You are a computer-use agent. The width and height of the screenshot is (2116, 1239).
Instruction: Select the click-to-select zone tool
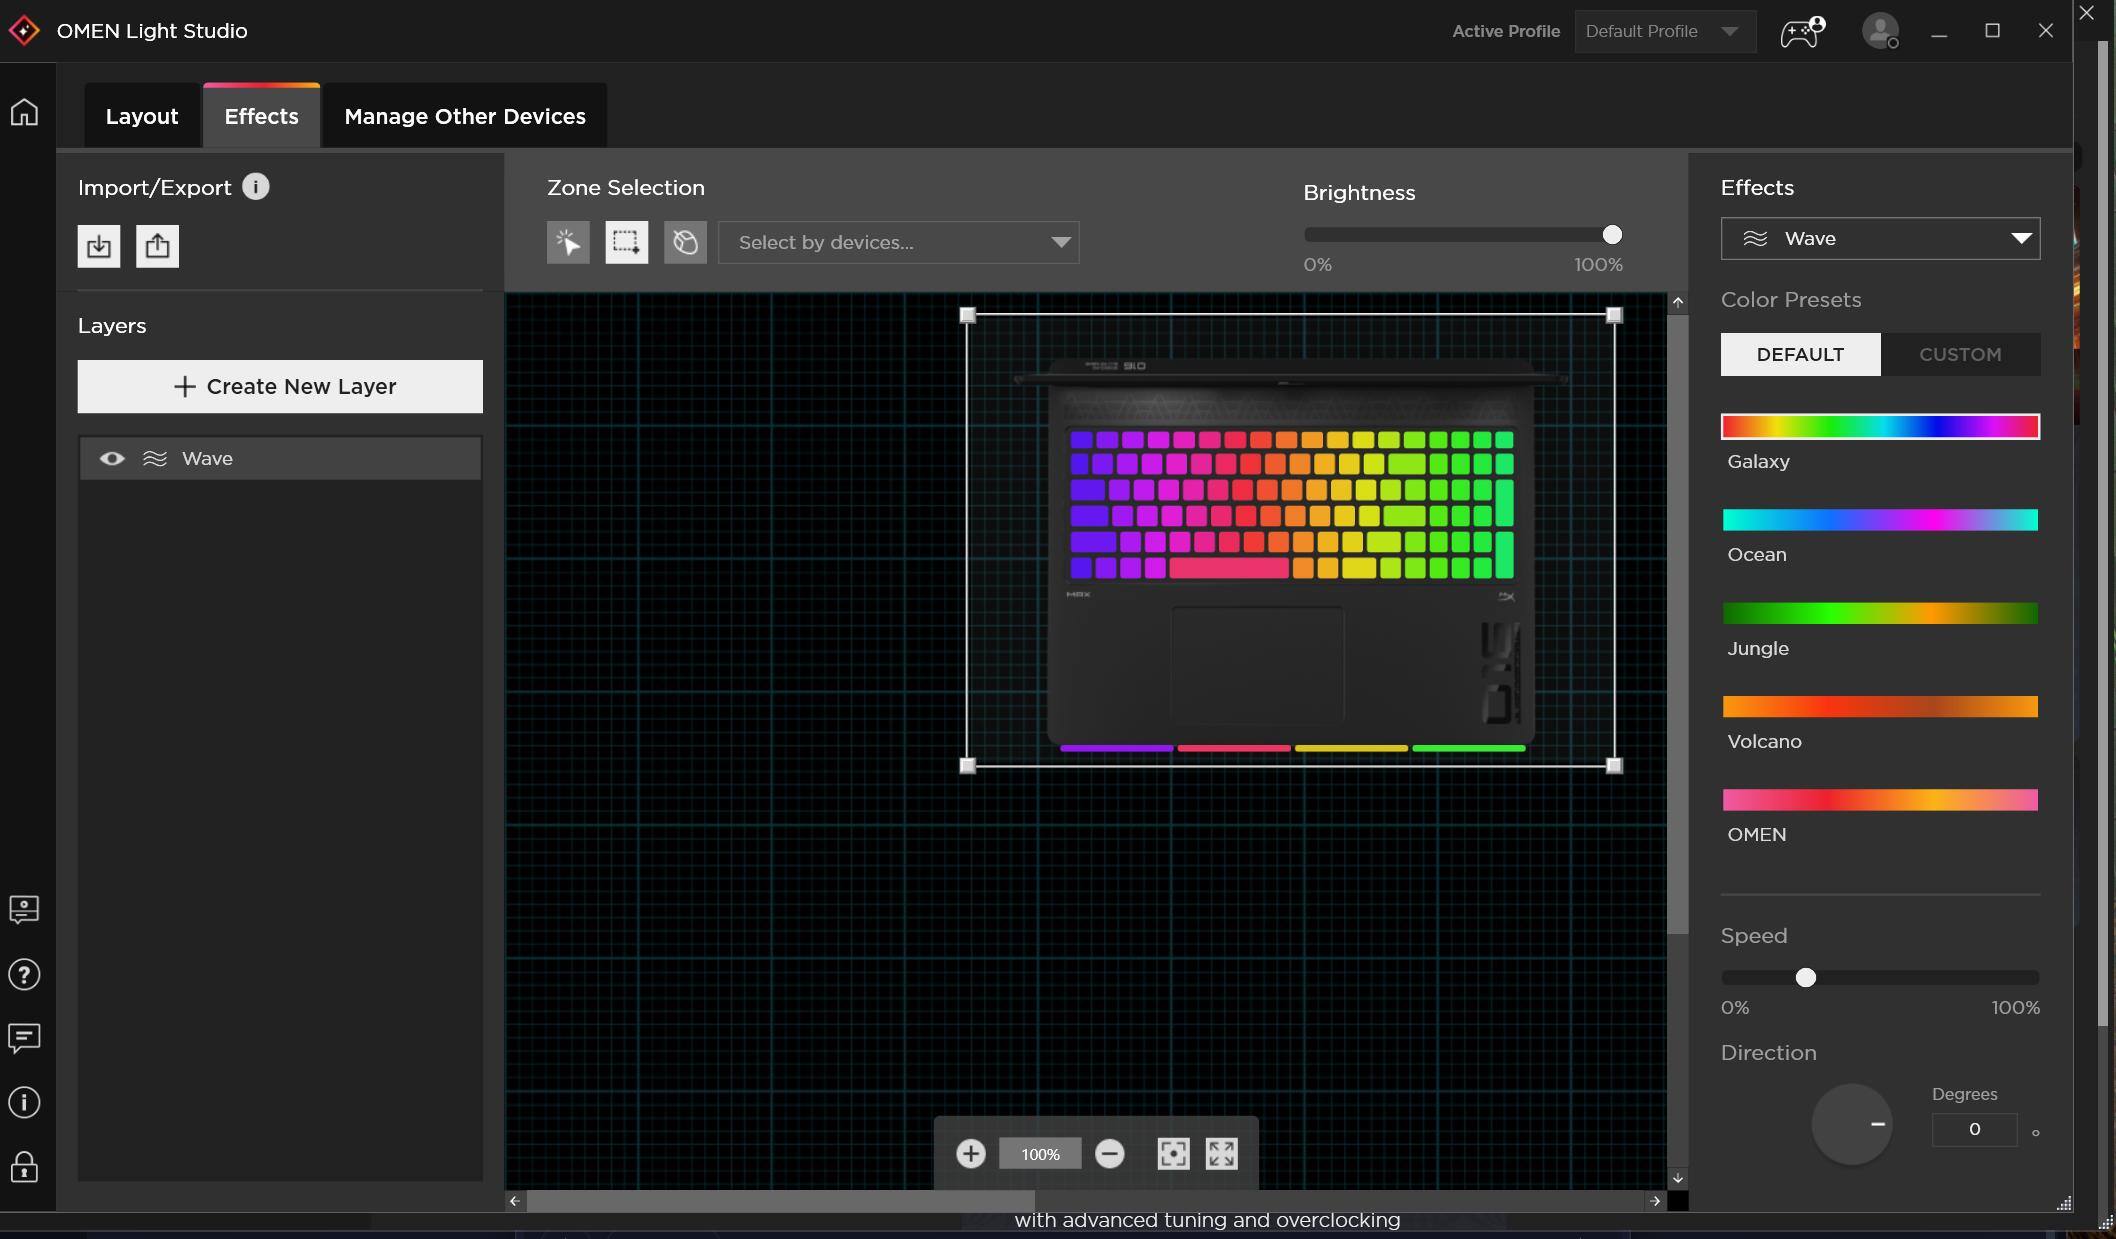568,243
